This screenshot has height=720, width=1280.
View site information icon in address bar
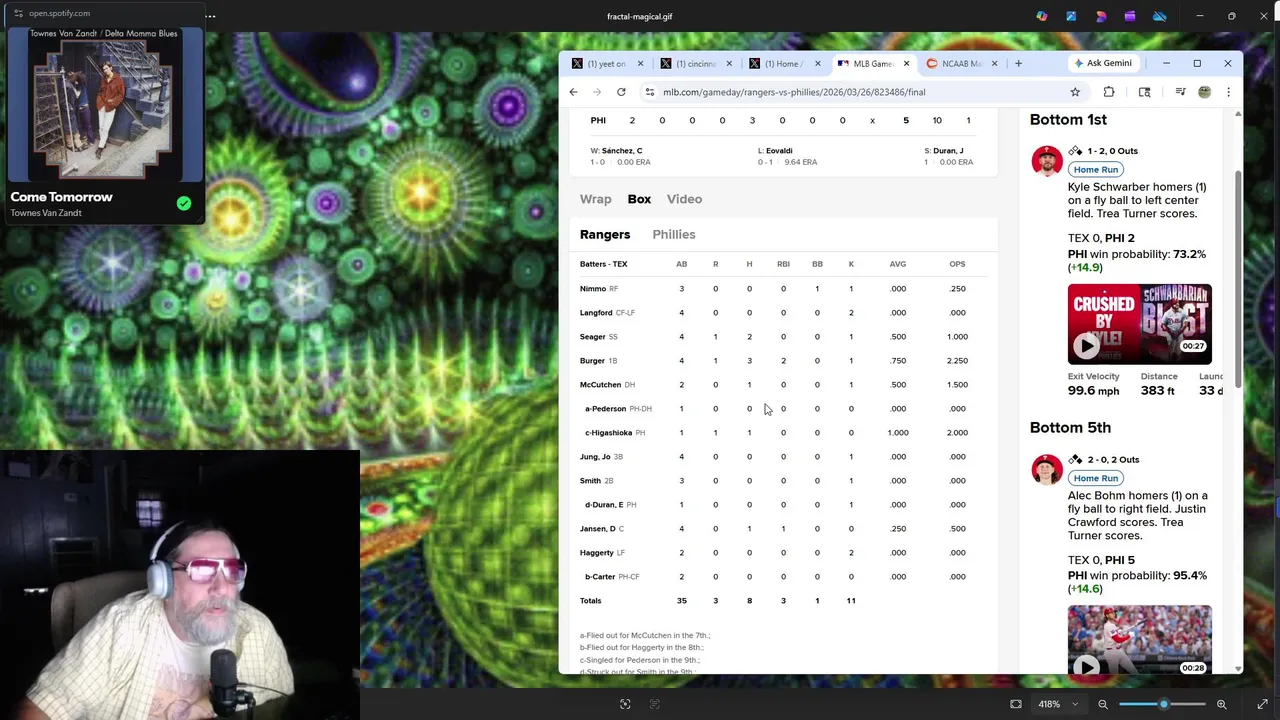coord(650,92)
